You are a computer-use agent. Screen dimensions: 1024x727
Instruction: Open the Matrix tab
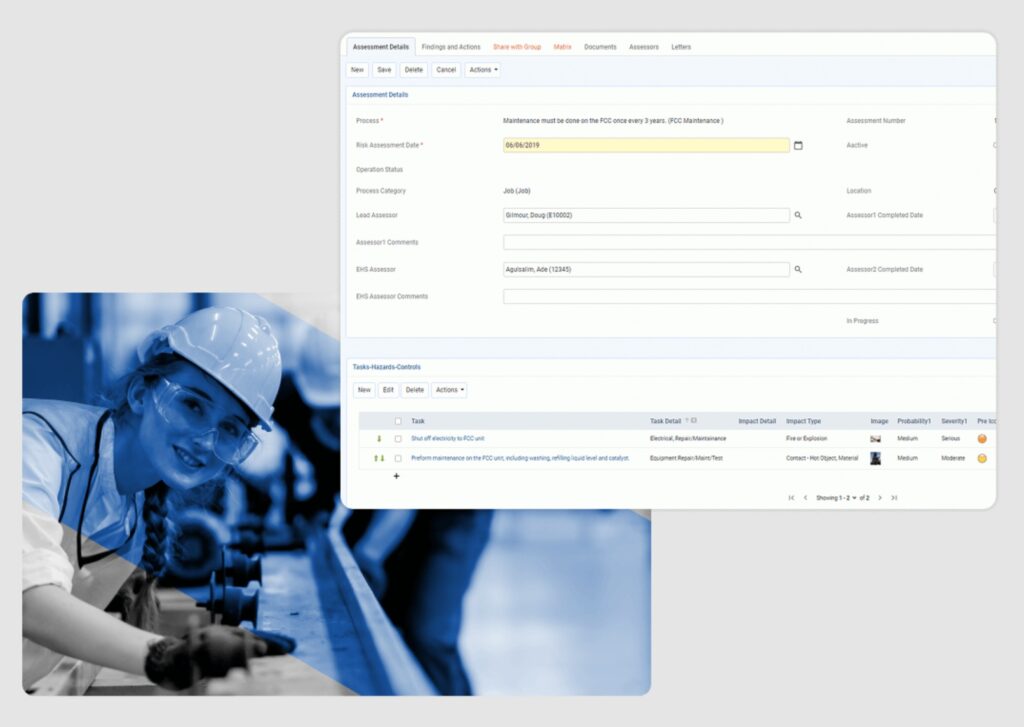click(563, 46)
